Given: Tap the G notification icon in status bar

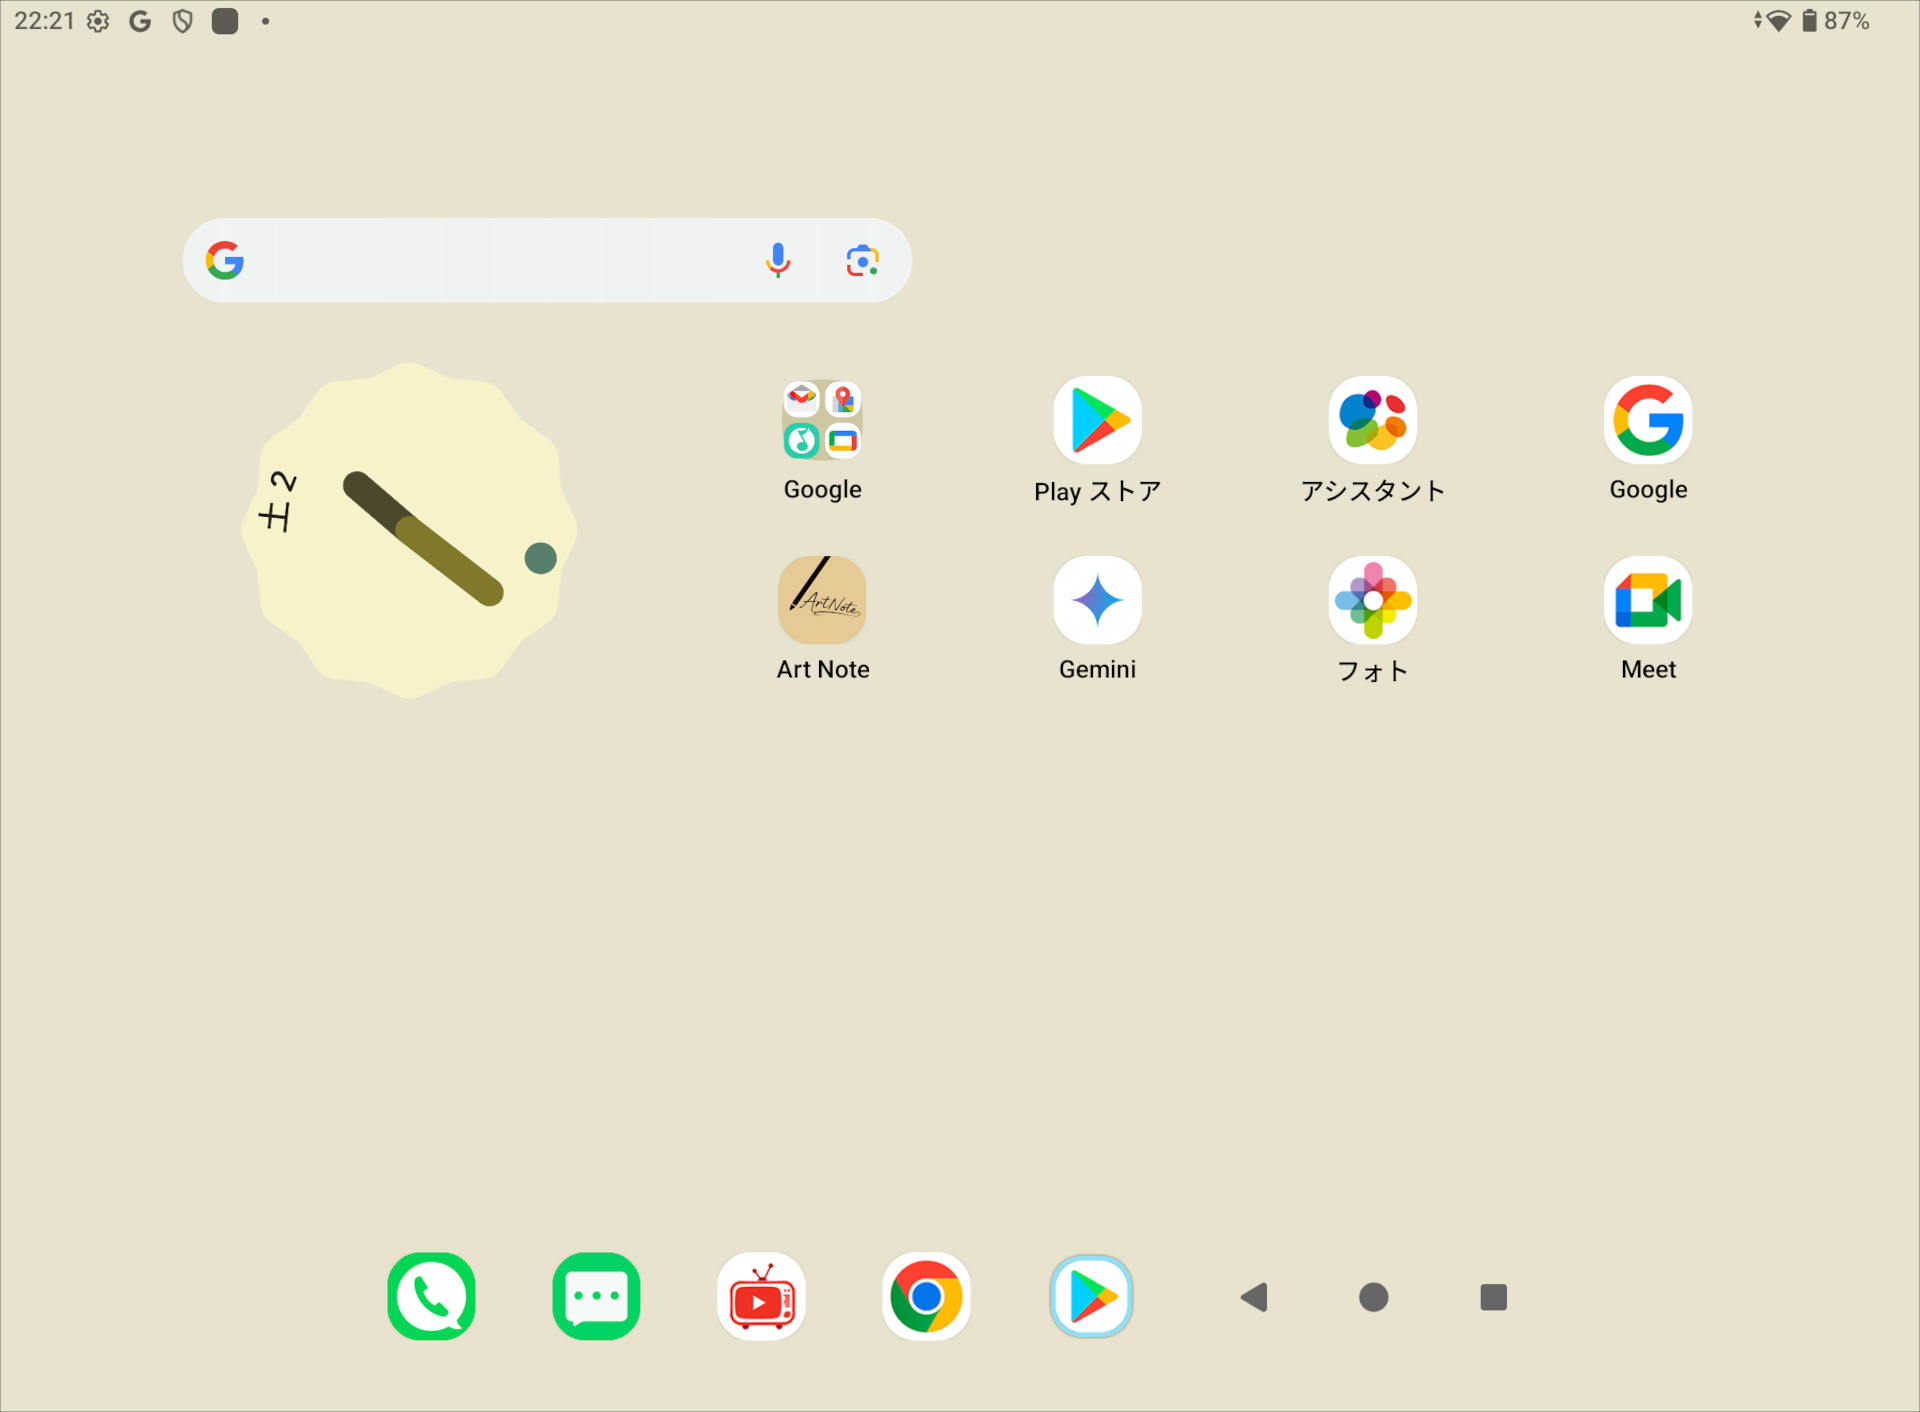Looking at the screenshot, I should tap(140, 21).
